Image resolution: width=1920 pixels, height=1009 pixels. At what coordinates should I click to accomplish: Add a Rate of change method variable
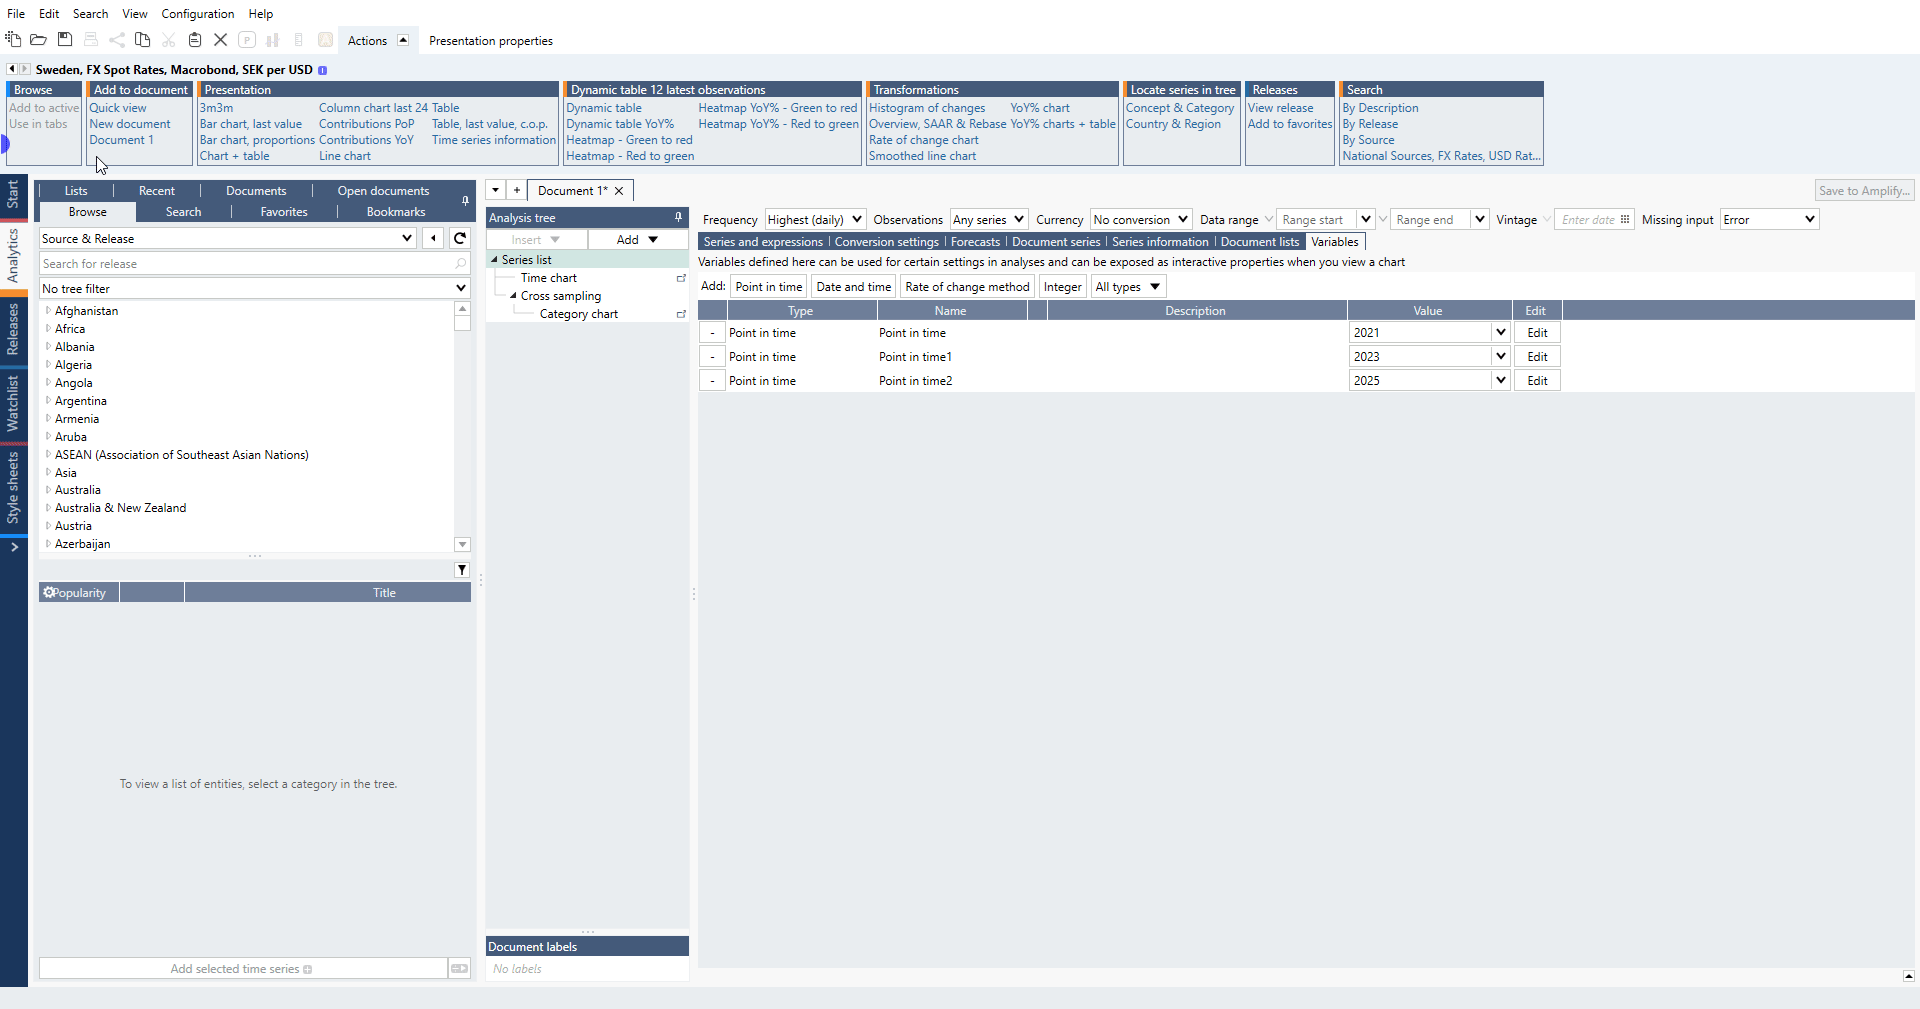coord(966,287)
